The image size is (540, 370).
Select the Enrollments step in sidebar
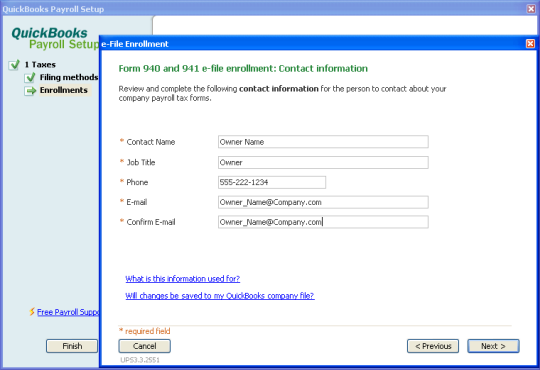pos(64,90)
